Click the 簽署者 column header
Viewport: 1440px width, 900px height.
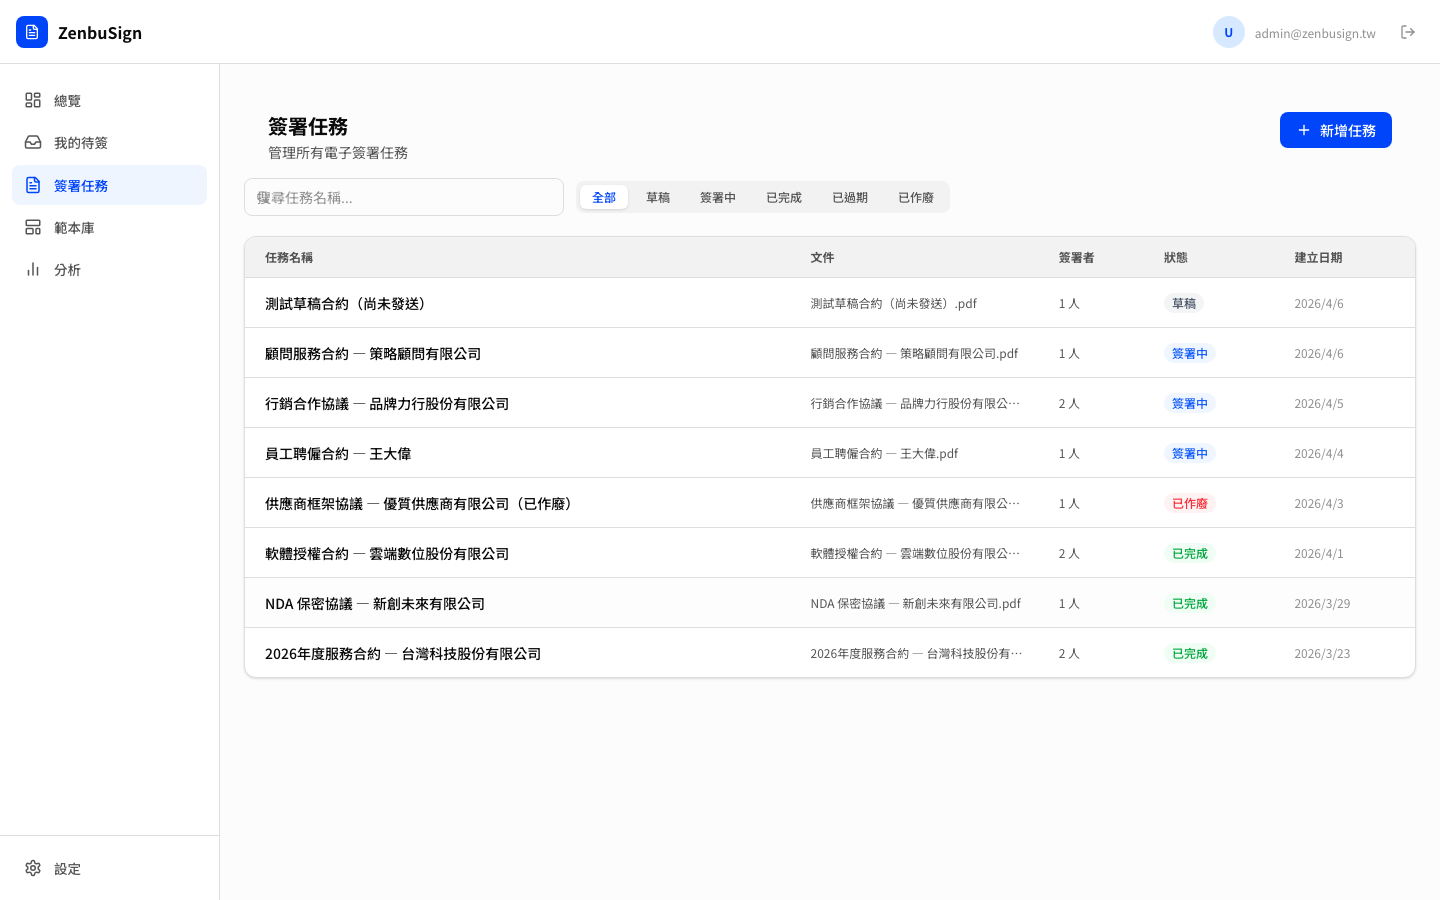click(x=1076, y=257)
